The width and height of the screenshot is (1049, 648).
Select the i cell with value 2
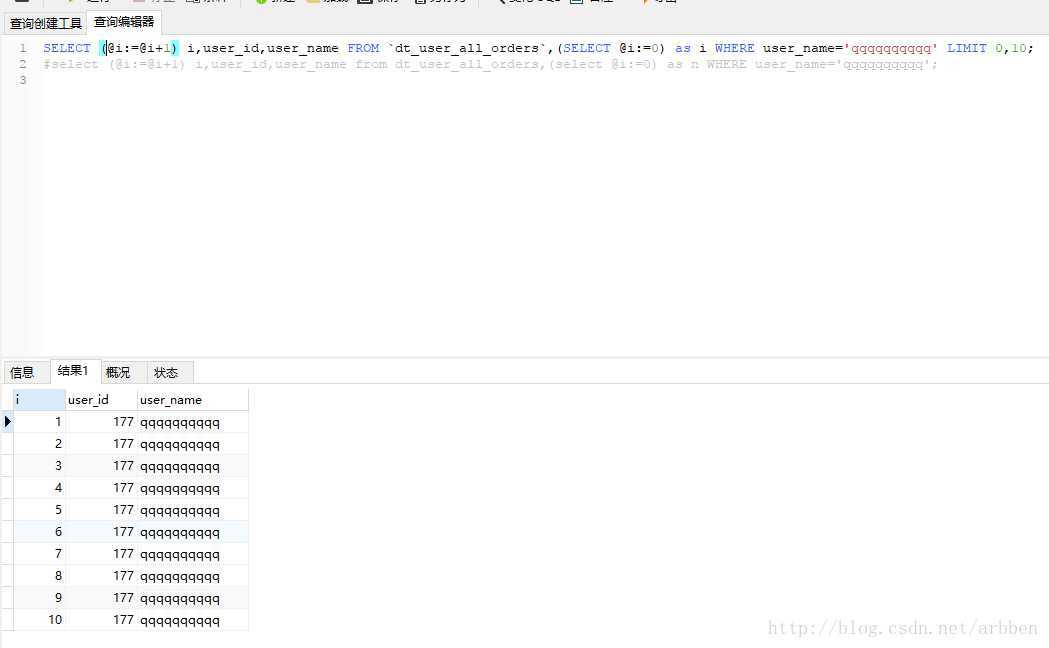(39, 444)
